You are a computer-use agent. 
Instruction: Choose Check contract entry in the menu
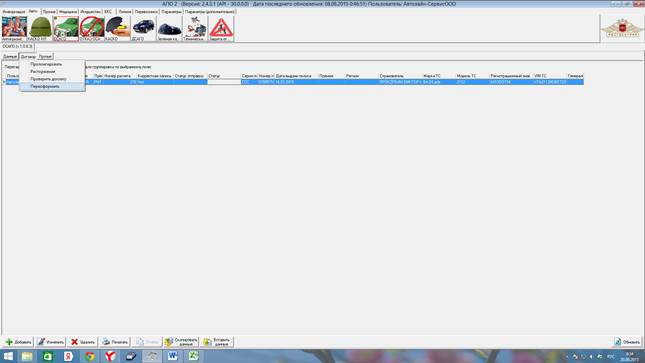coord(52,79)
